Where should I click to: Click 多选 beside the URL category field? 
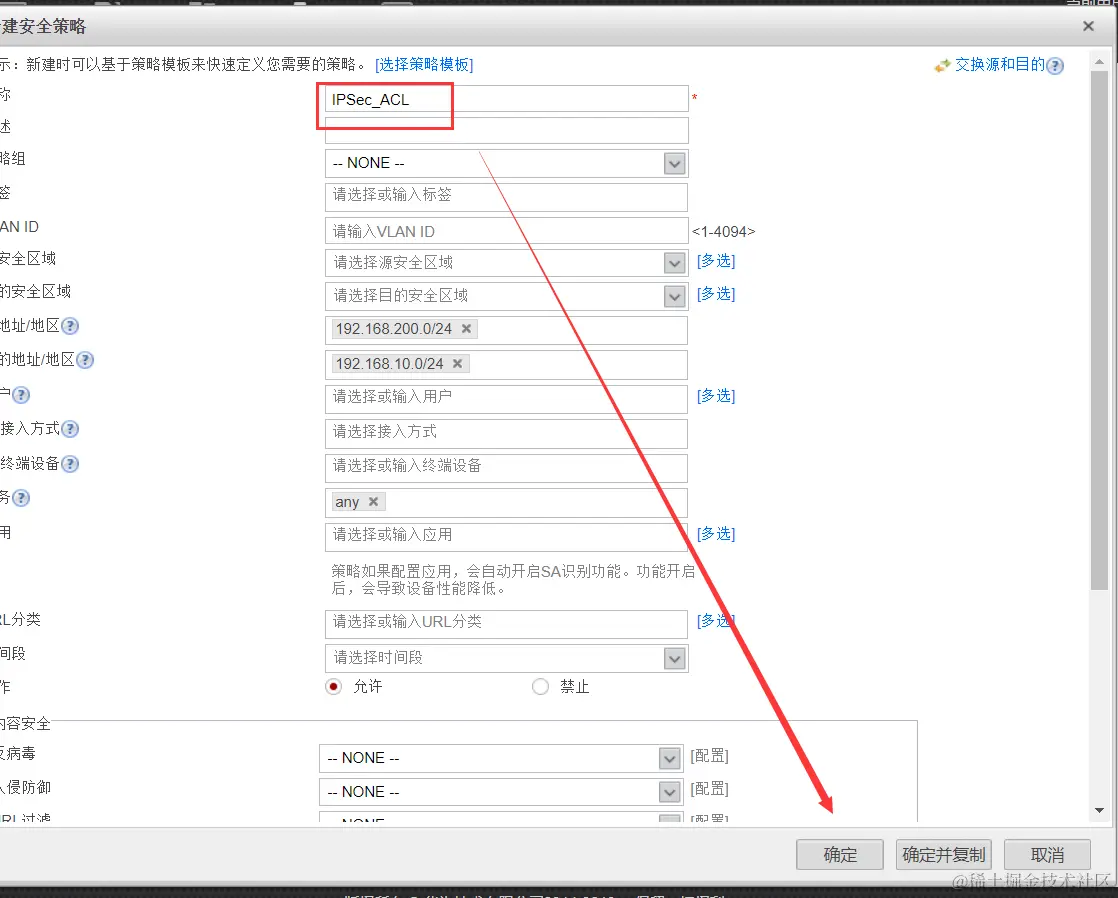click(x=716, y=621)
